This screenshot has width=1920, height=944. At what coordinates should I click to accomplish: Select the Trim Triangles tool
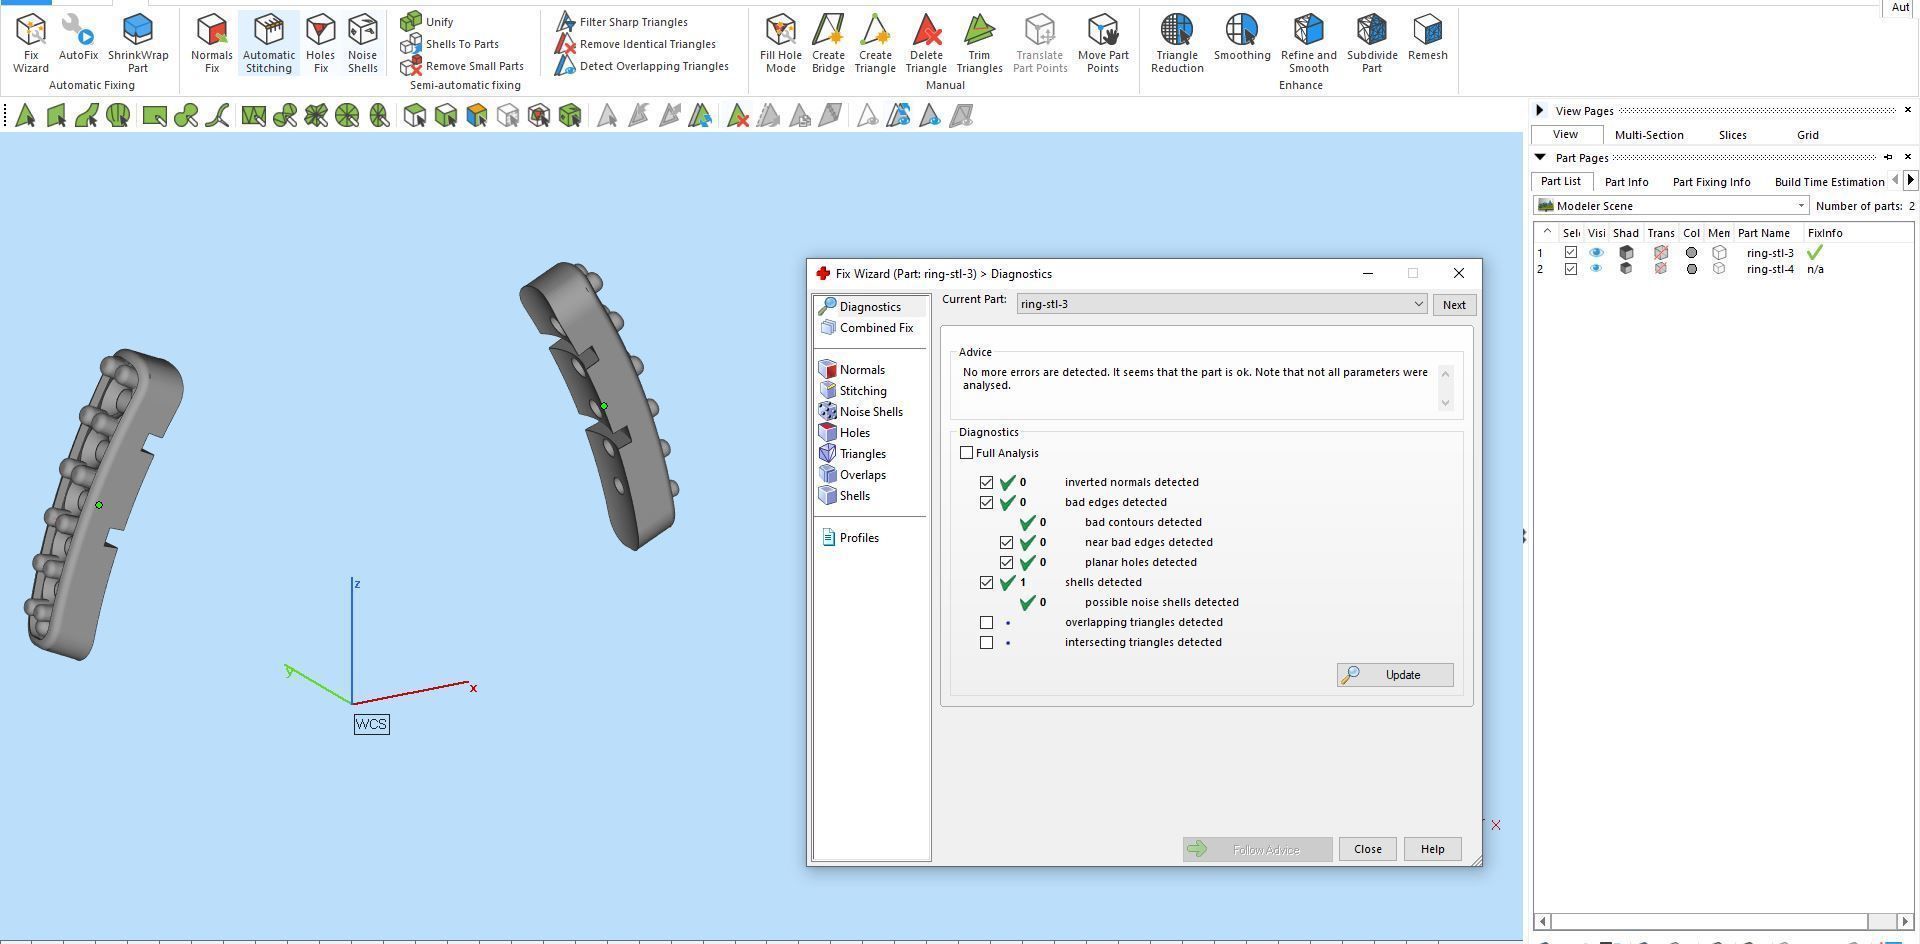(979, 43)
